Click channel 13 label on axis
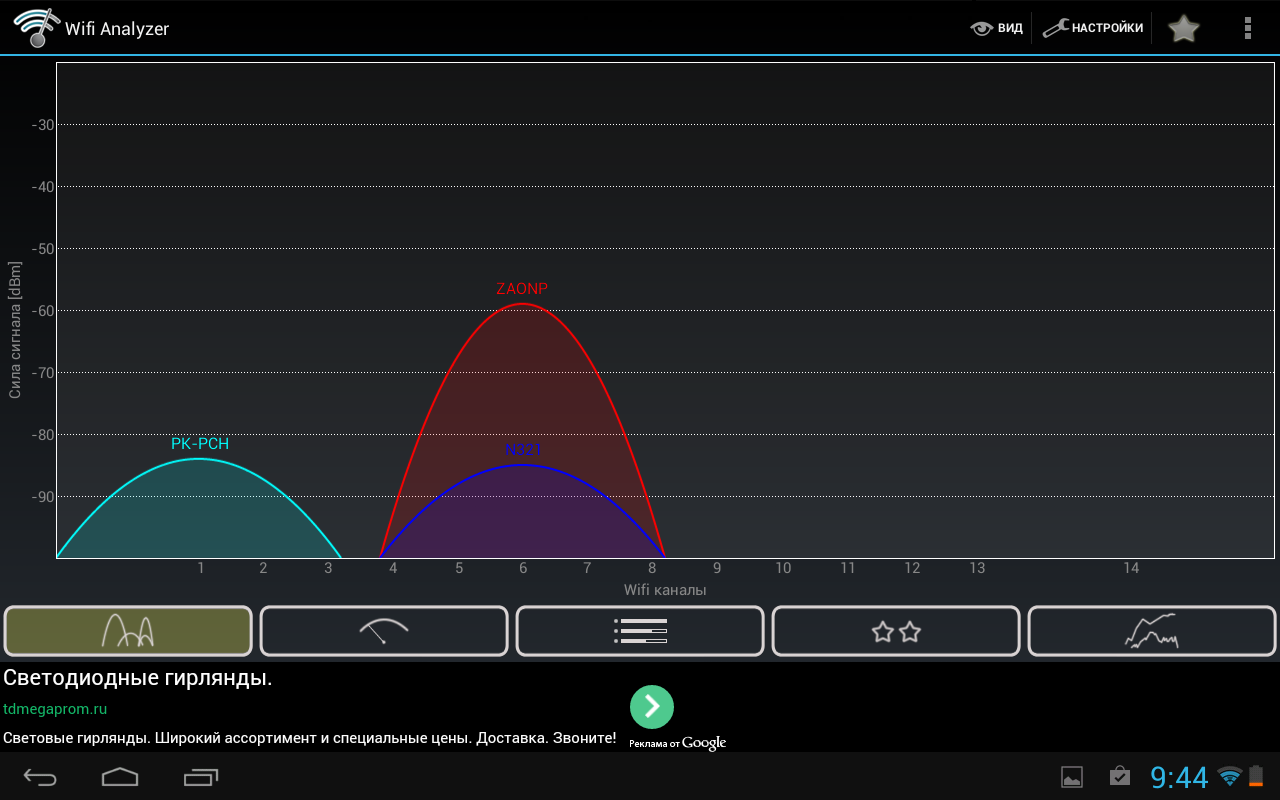The width and height of the screenshot is (1280, 800). coord(977,568)
